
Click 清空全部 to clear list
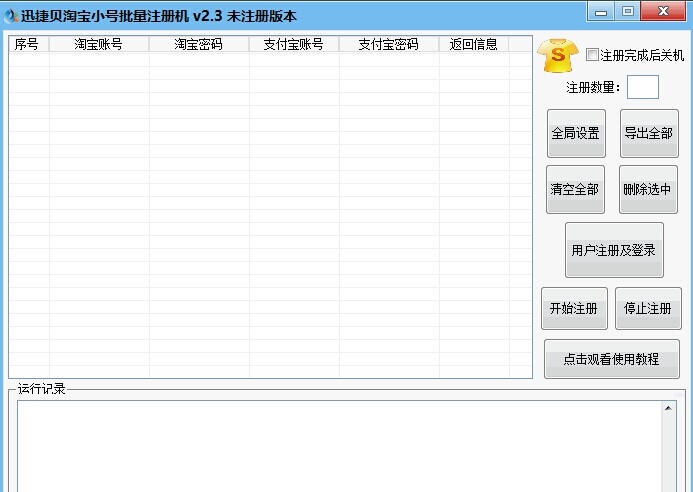coord(575,189)
